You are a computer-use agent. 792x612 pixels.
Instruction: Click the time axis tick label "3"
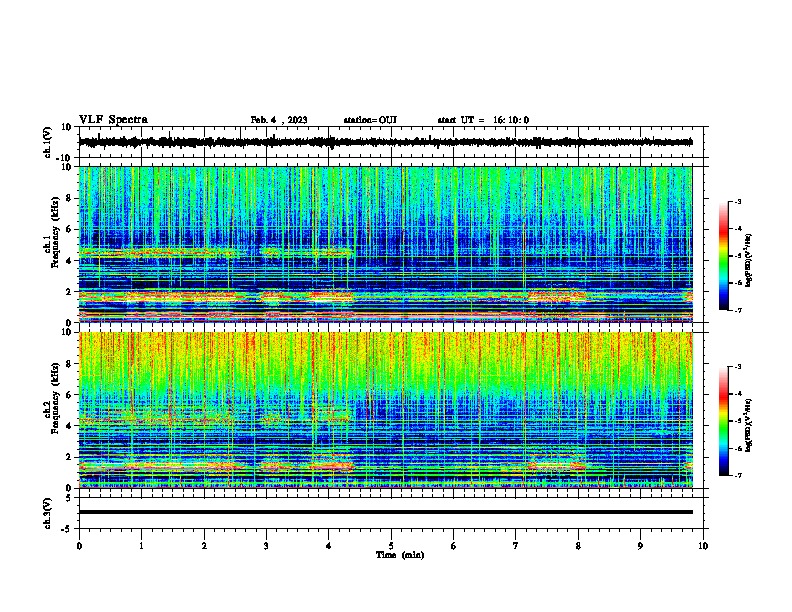266,546
